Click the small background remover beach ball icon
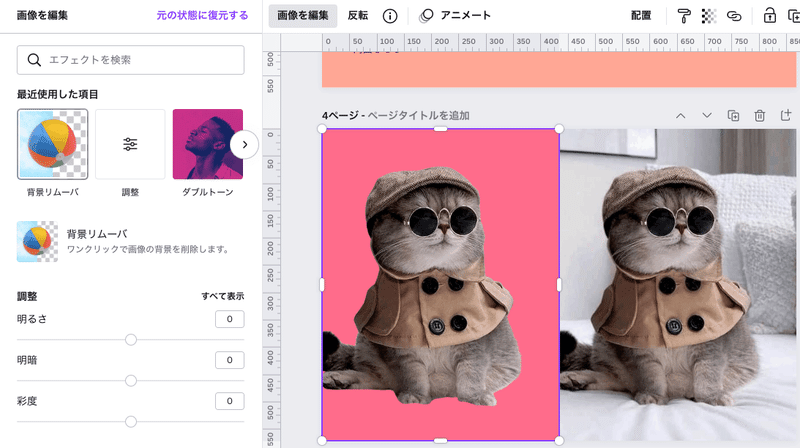 coord(37,241)
